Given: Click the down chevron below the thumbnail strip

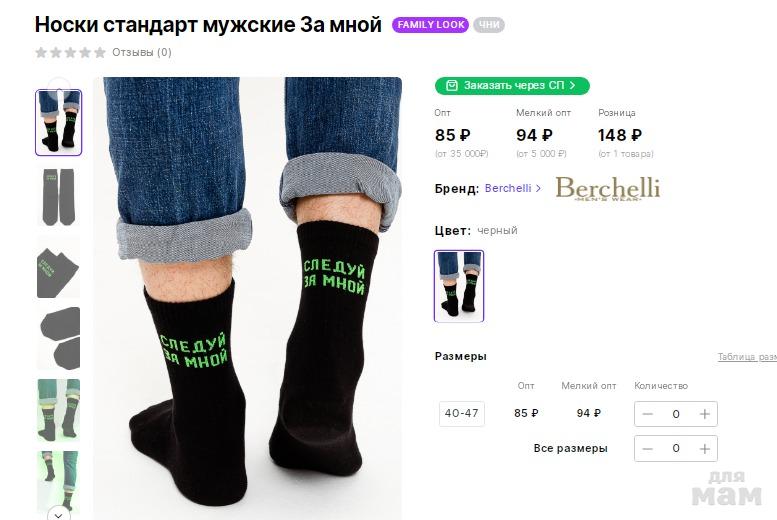Looking at the screenshot, I should [x=58, y=515].
